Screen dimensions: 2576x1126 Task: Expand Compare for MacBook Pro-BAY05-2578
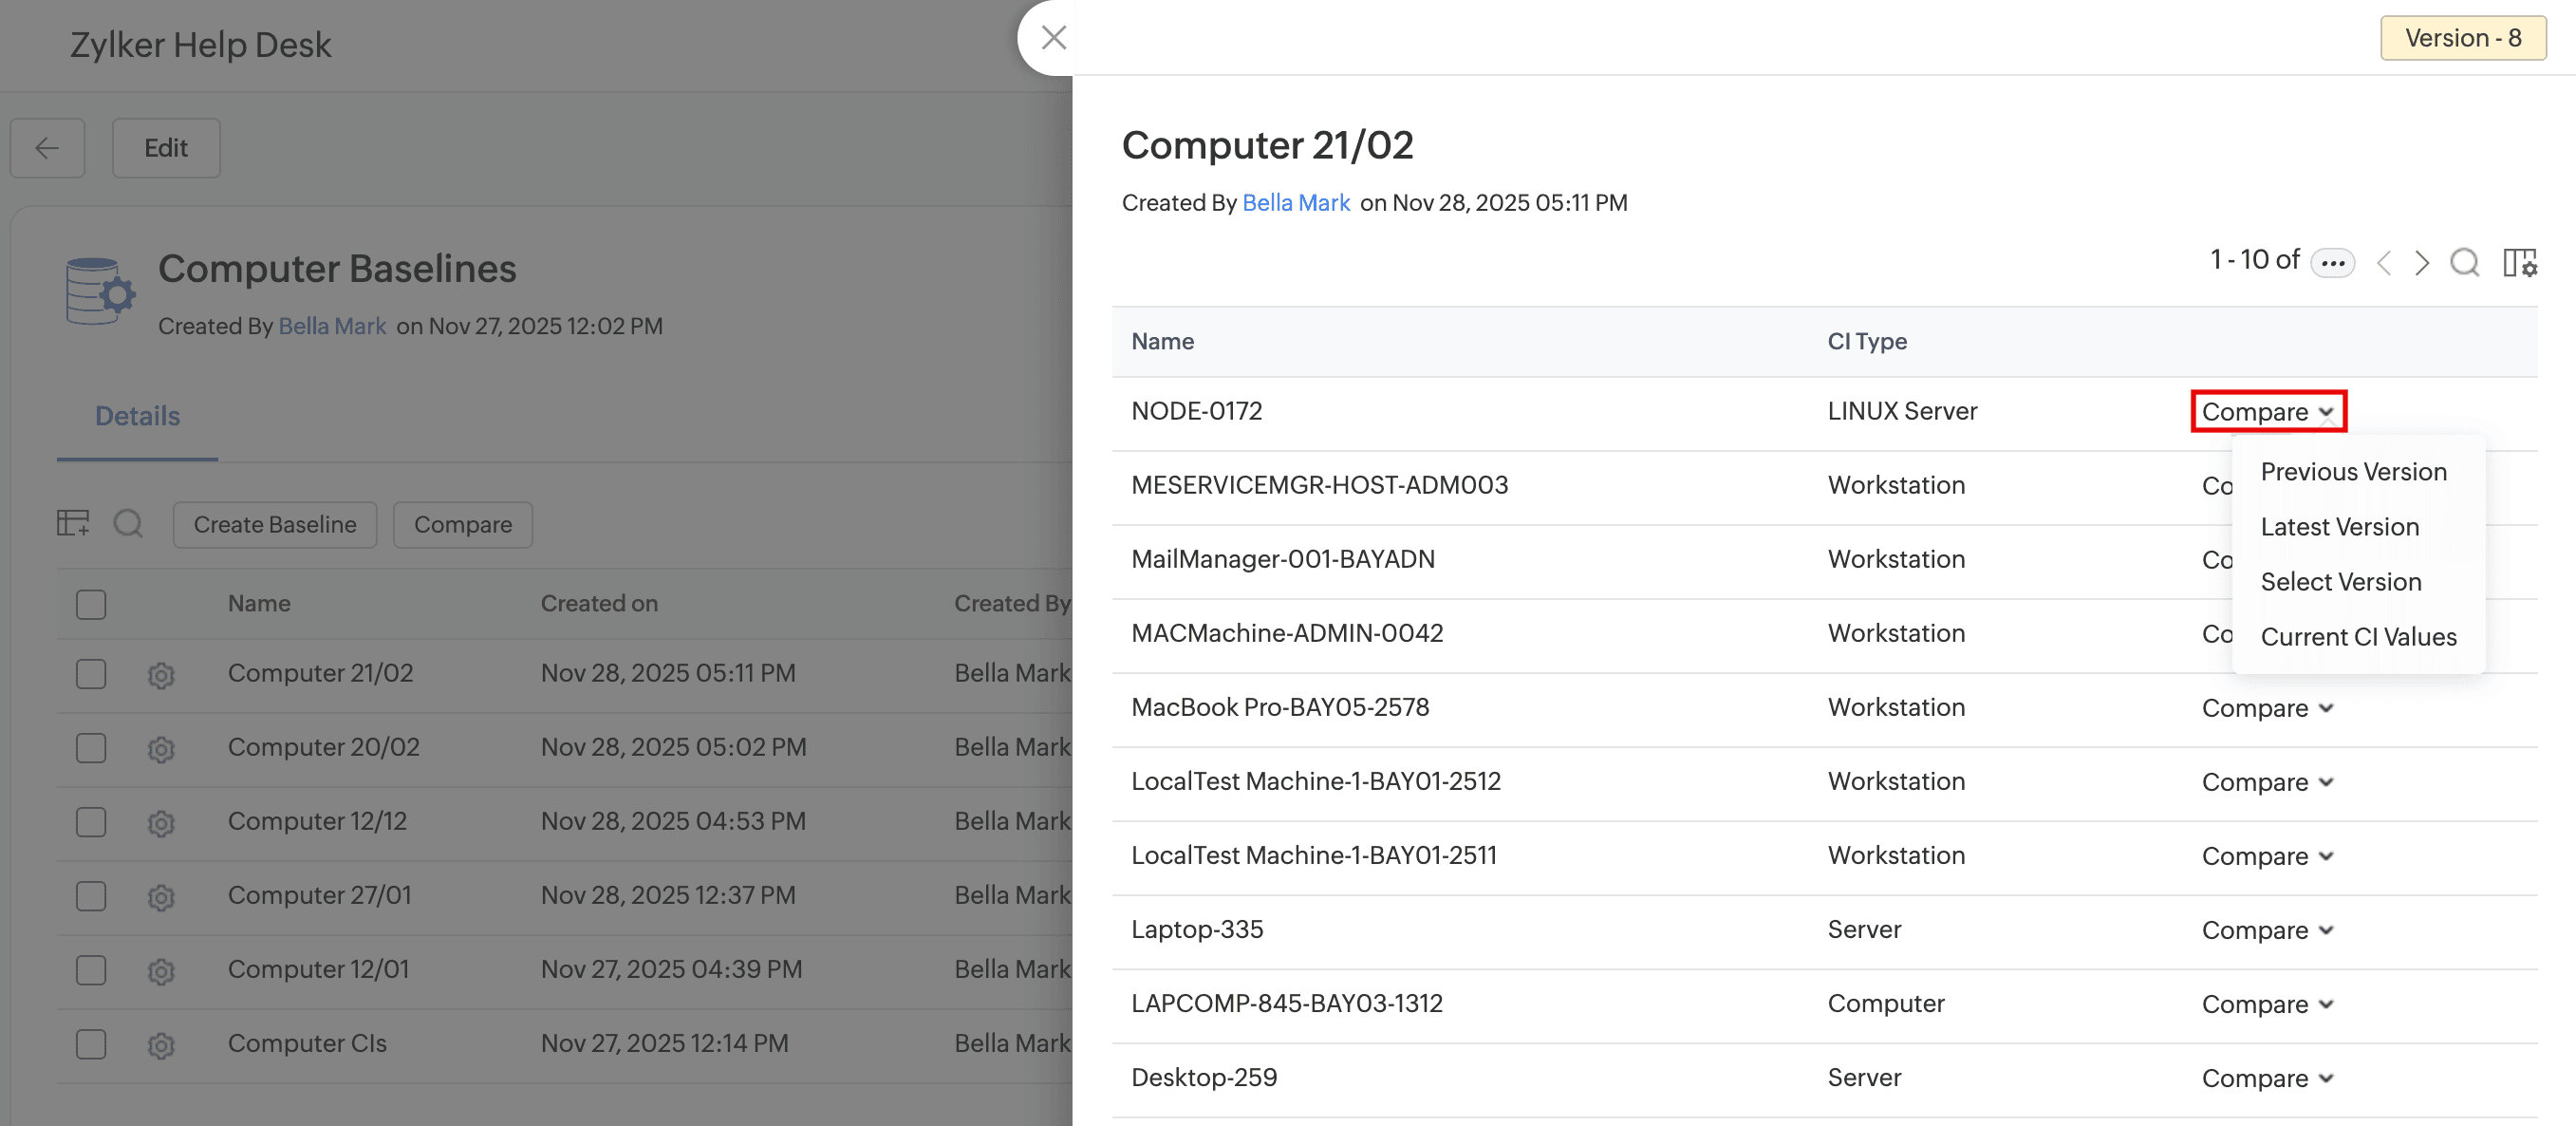[2266, 708]
